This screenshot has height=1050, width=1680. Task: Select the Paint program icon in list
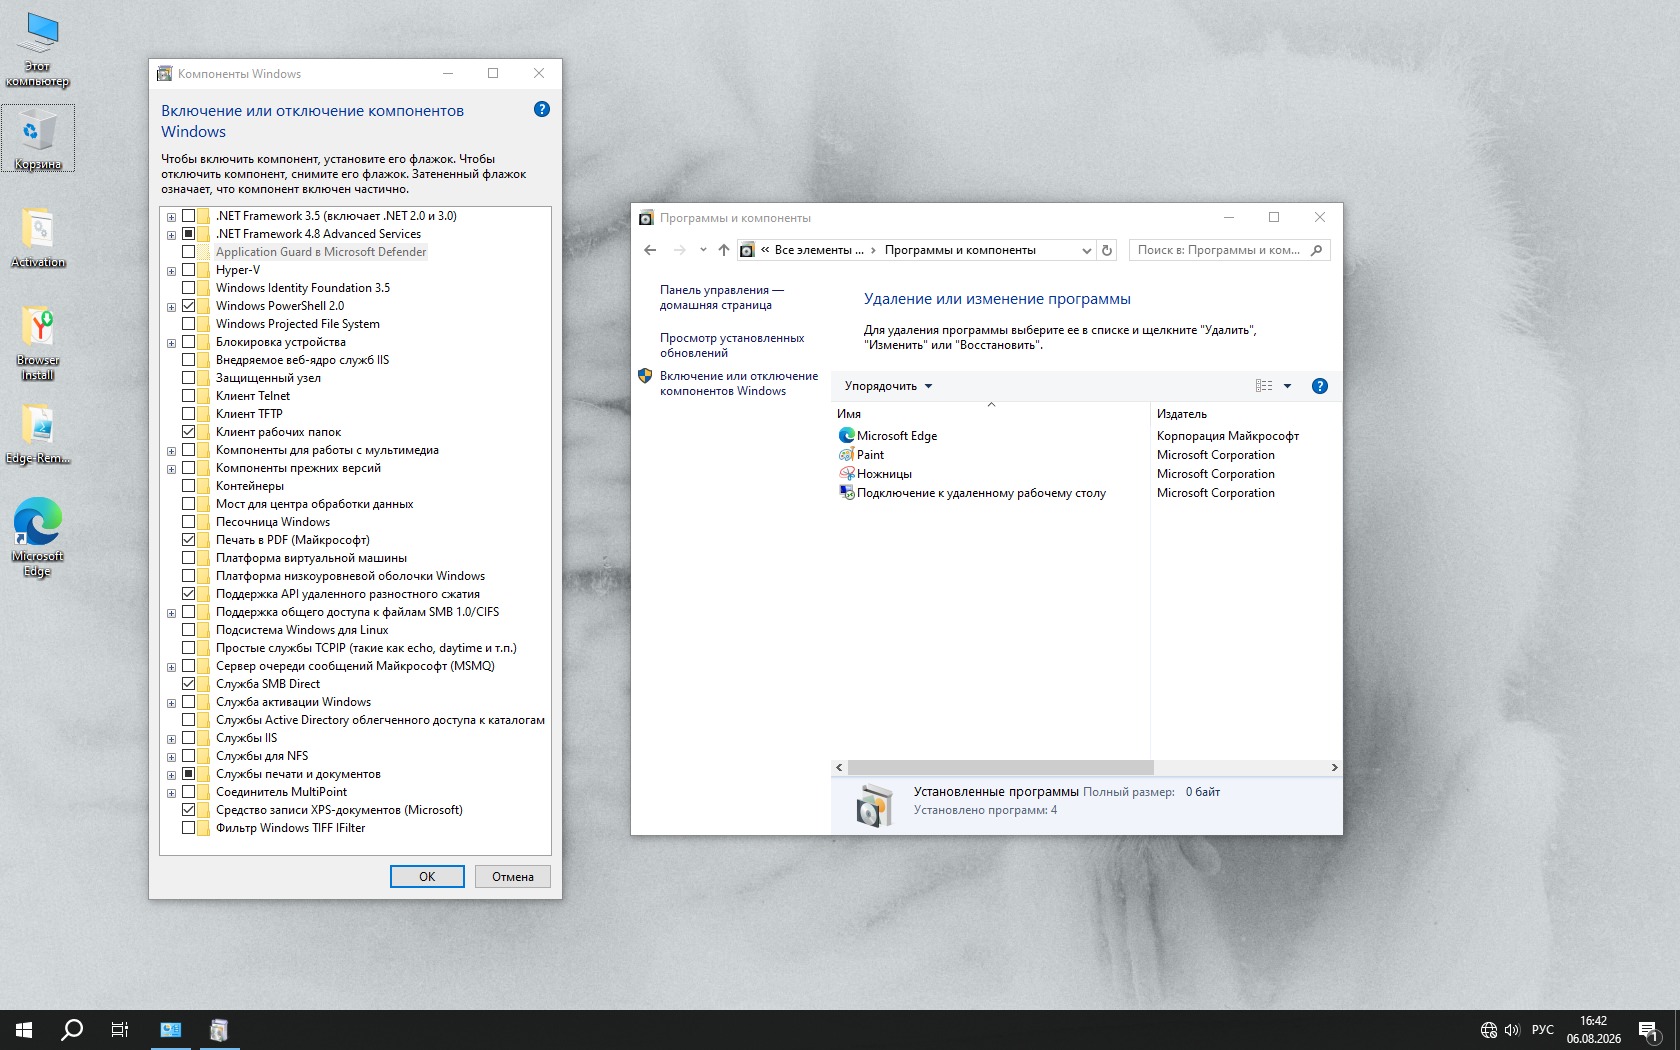(847, 455)
